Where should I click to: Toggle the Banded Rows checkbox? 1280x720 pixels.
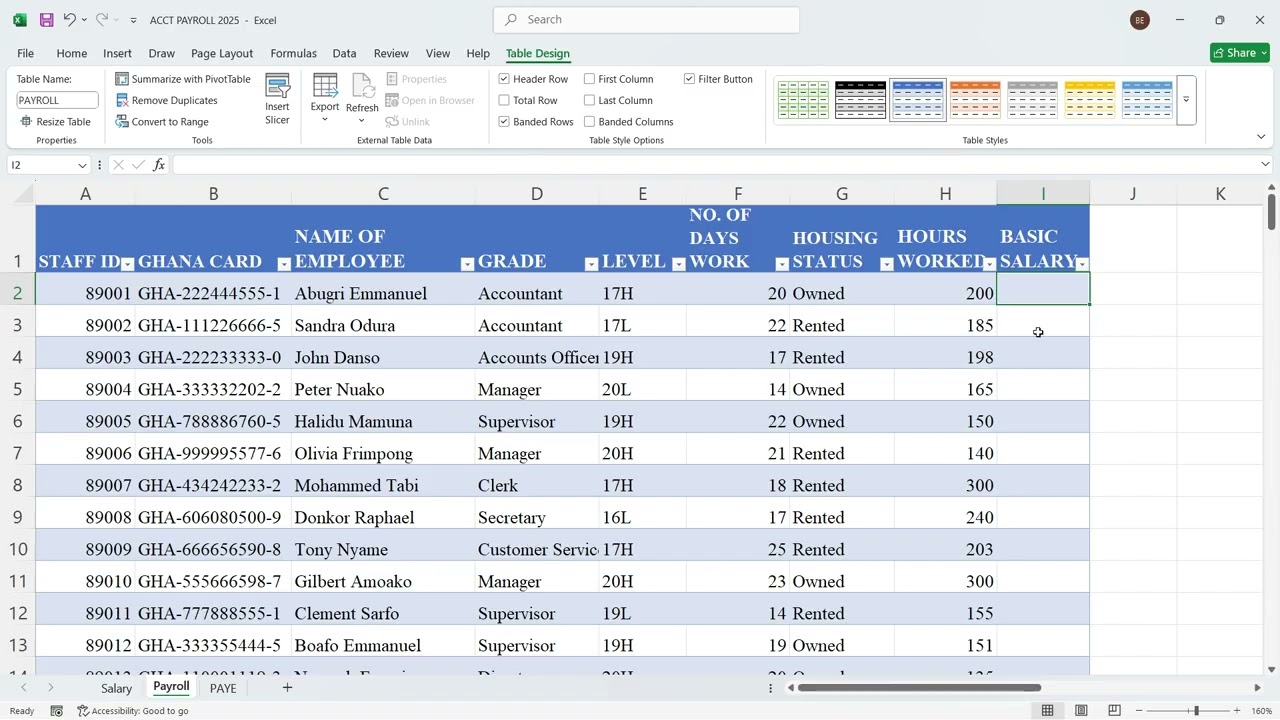tap(504, 122)
